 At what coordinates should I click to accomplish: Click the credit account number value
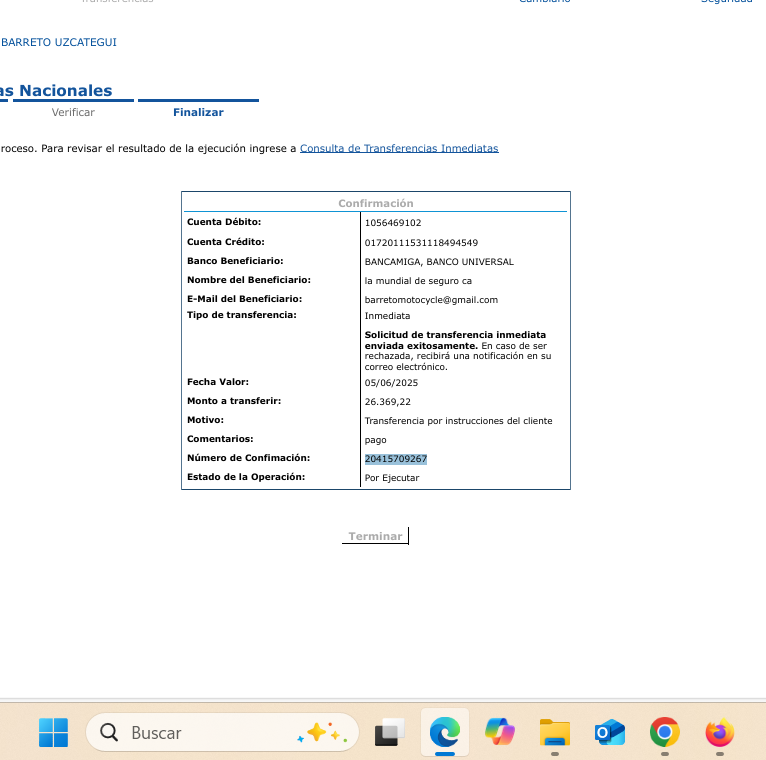pos(421,243)
